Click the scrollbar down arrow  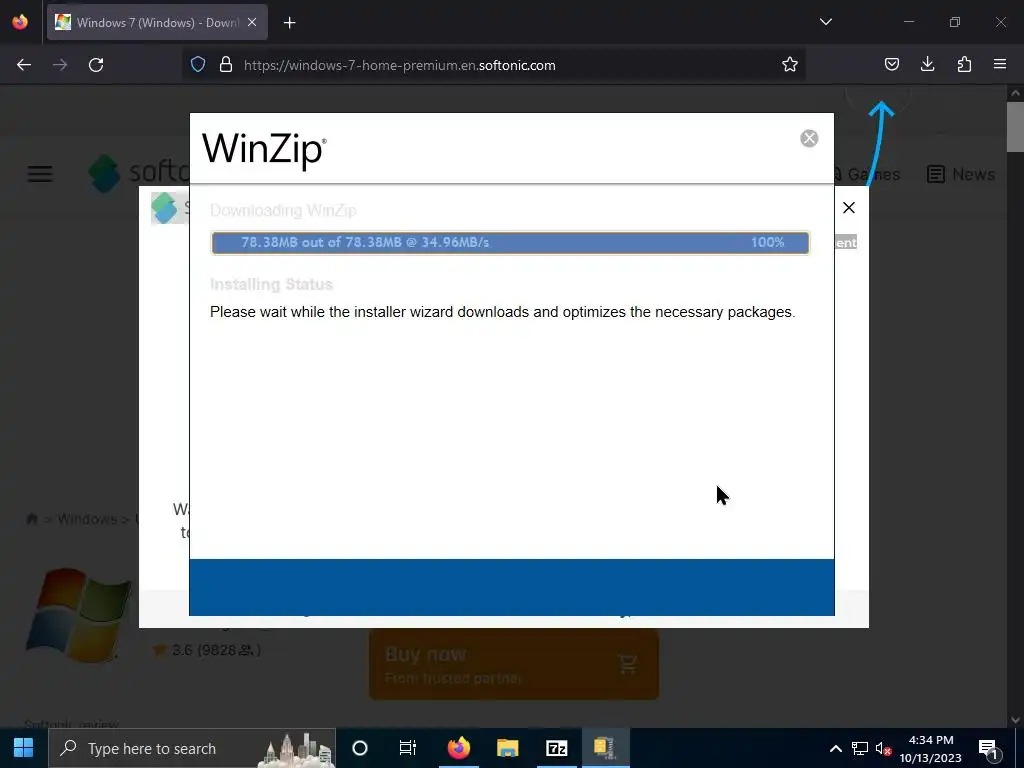pyautogui.click(x=1015, y=720)
